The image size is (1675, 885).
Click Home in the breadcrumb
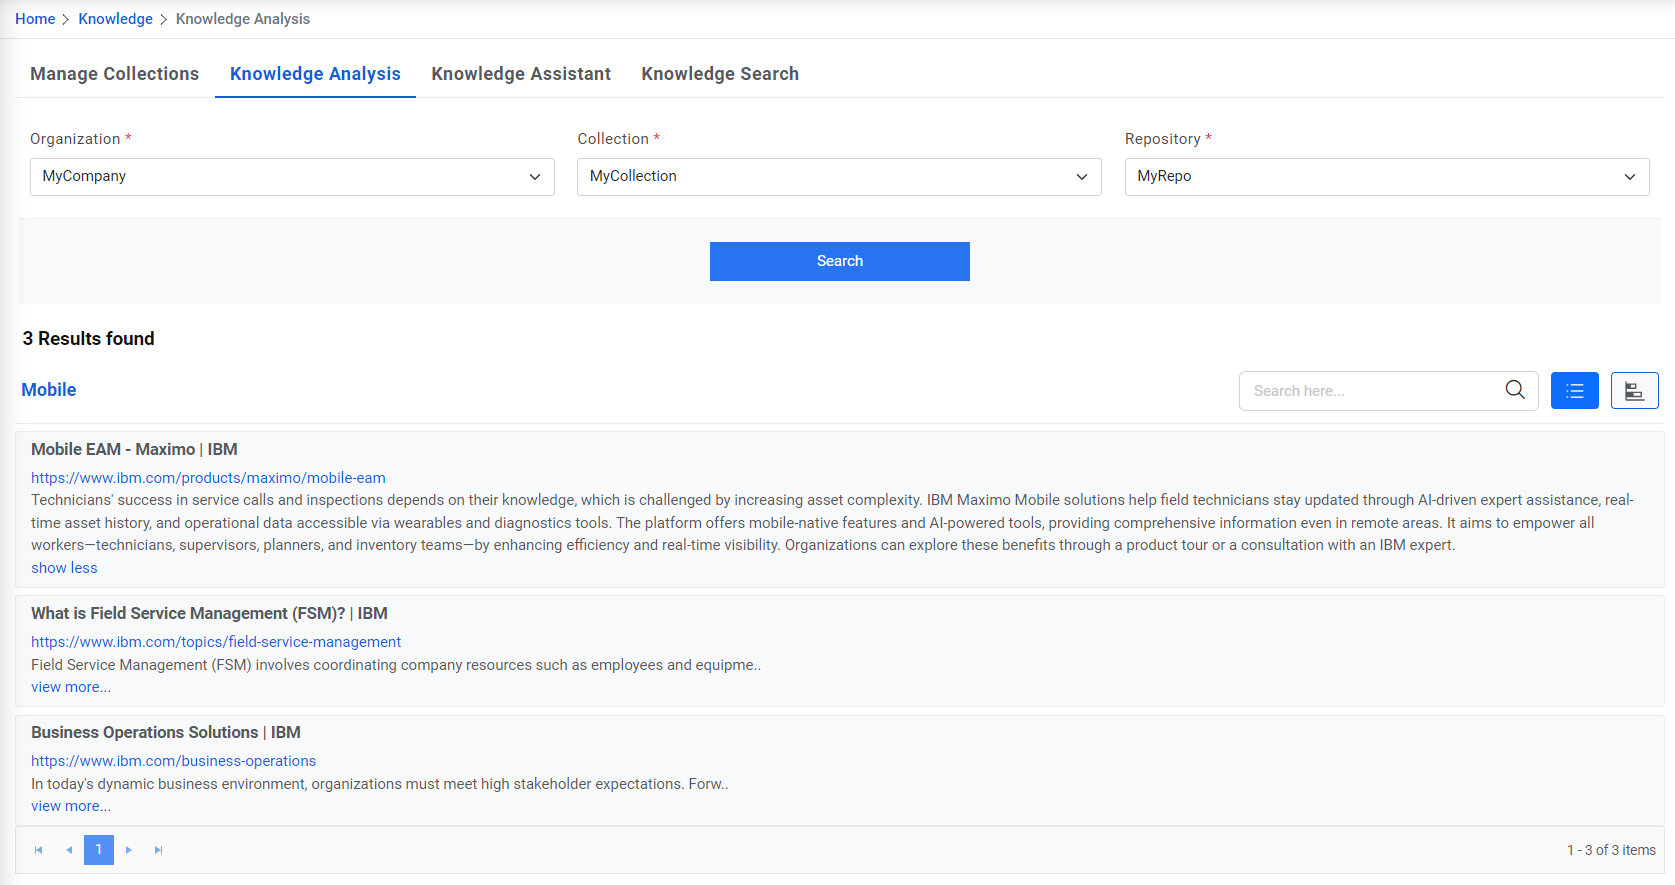35,19
